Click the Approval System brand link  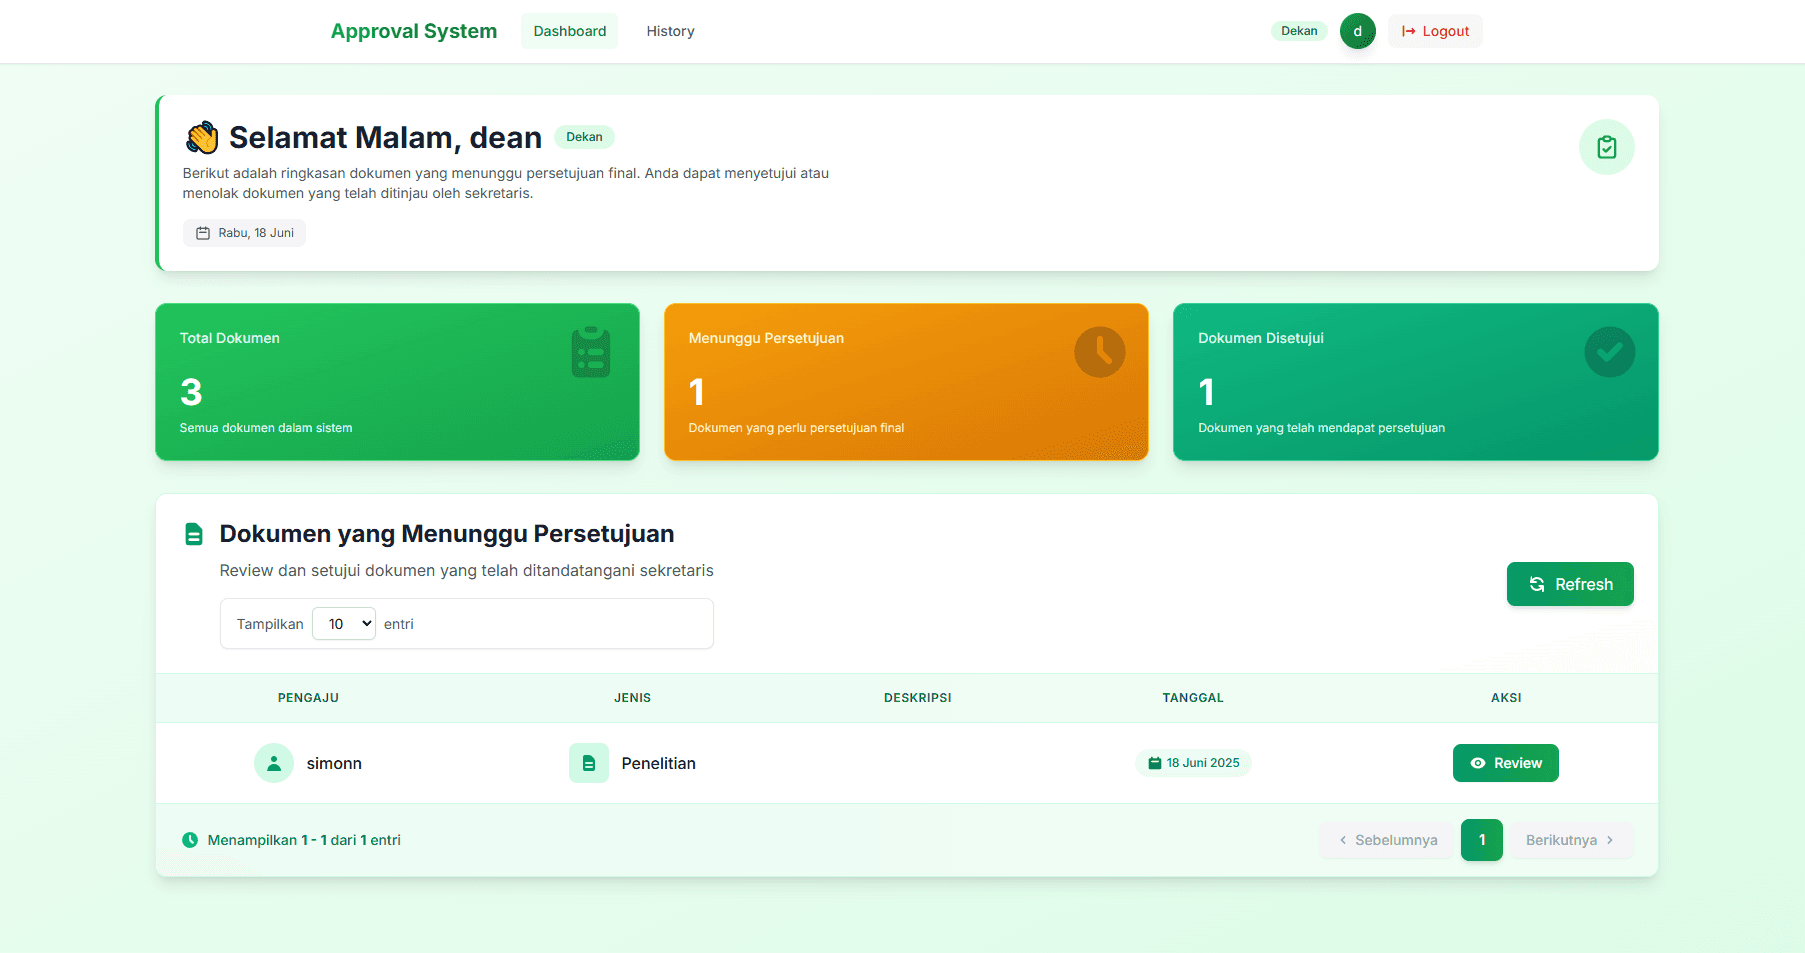[414, 31]
